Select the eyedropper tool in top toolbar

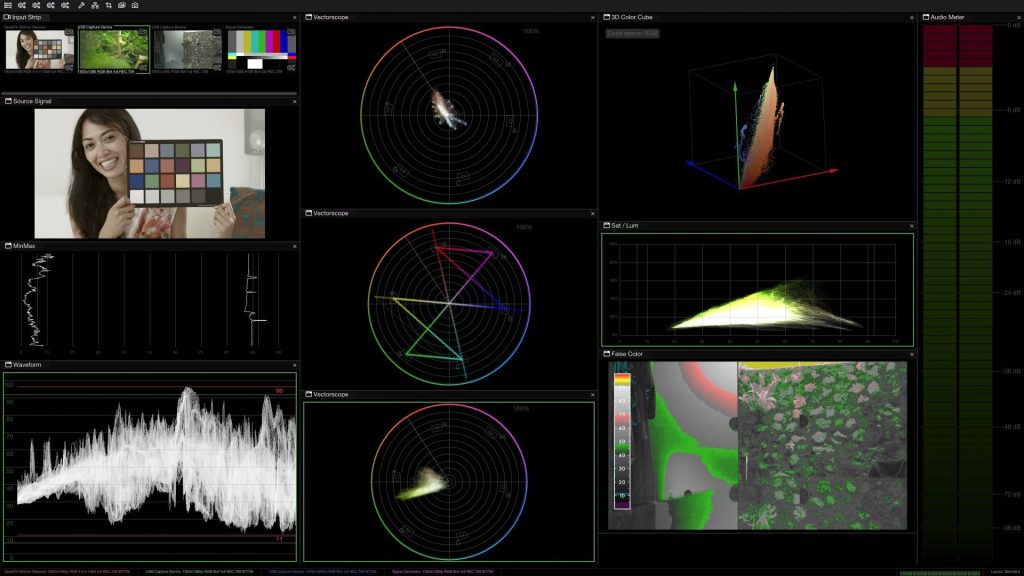click(x=81, y=5)
